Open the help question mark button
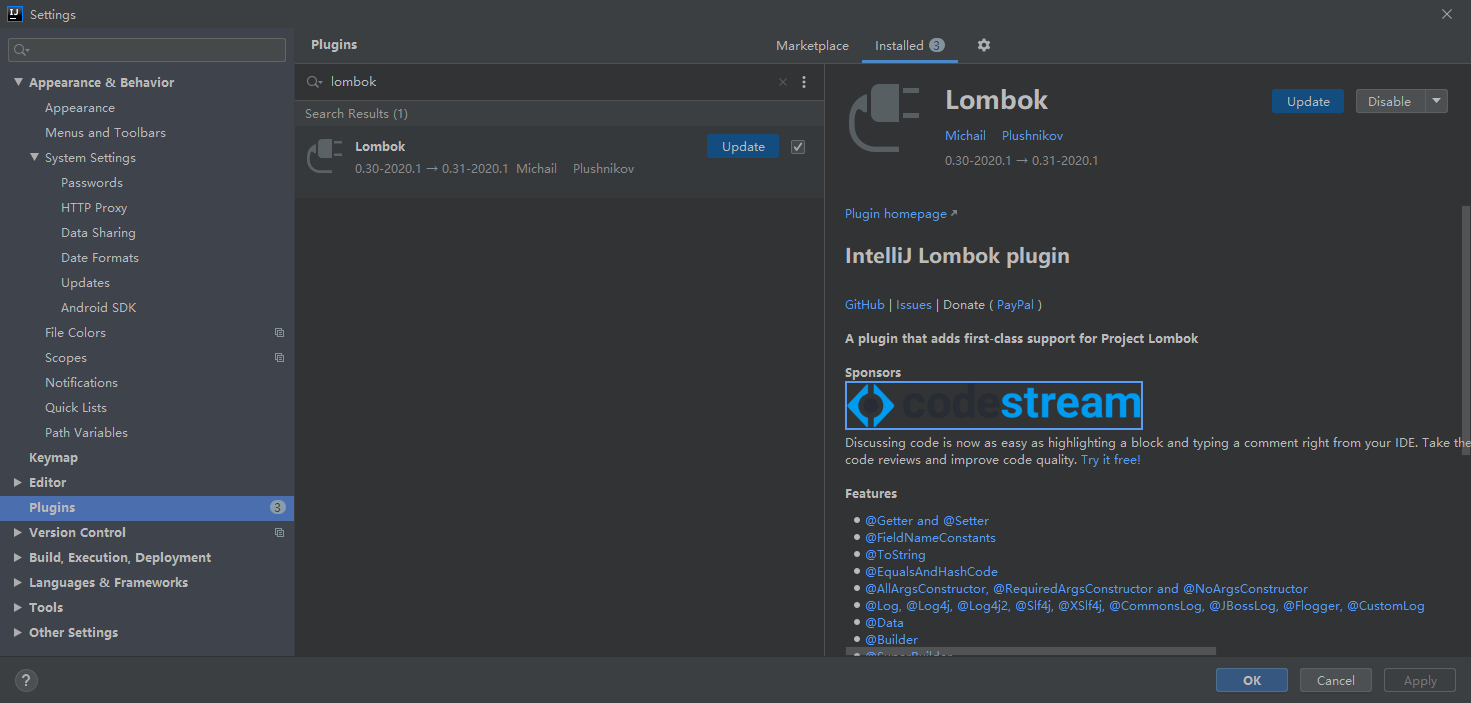The image size is (1471, 703). [x=27, y=681]
